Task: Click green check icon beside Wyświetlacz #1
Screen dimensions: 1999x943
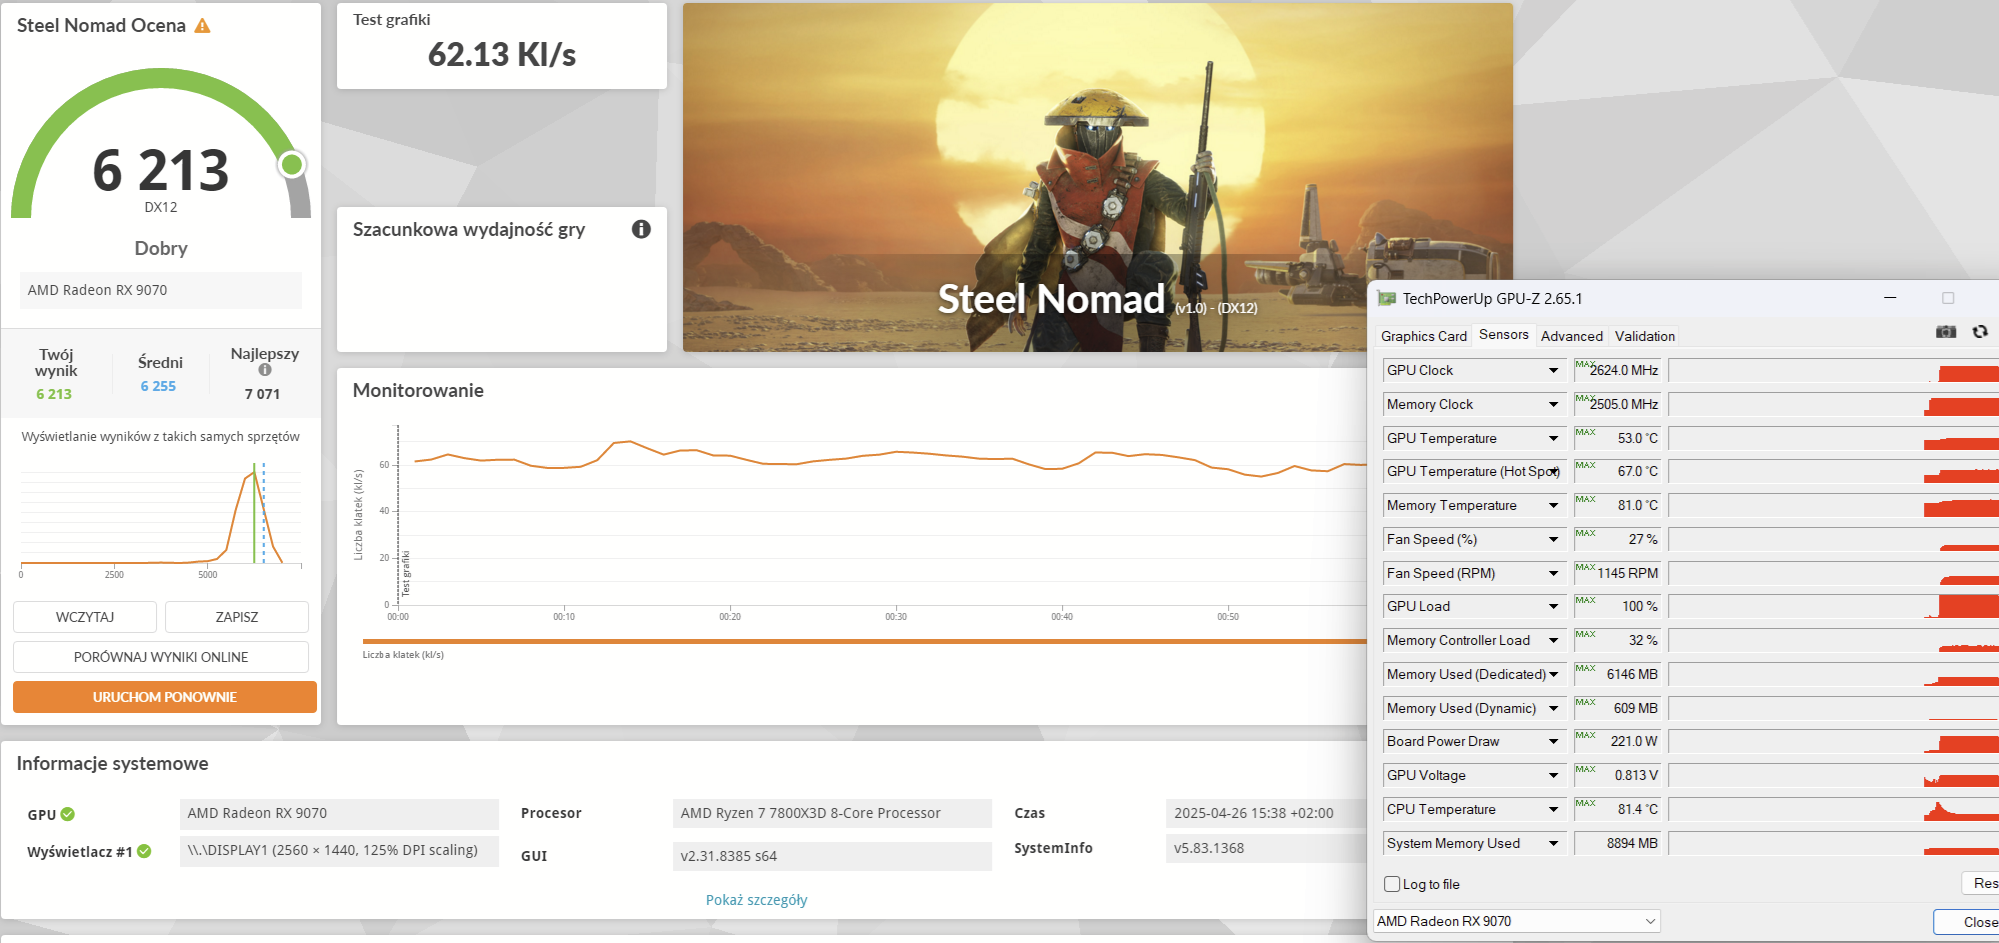Action: [x=144, y=851]
